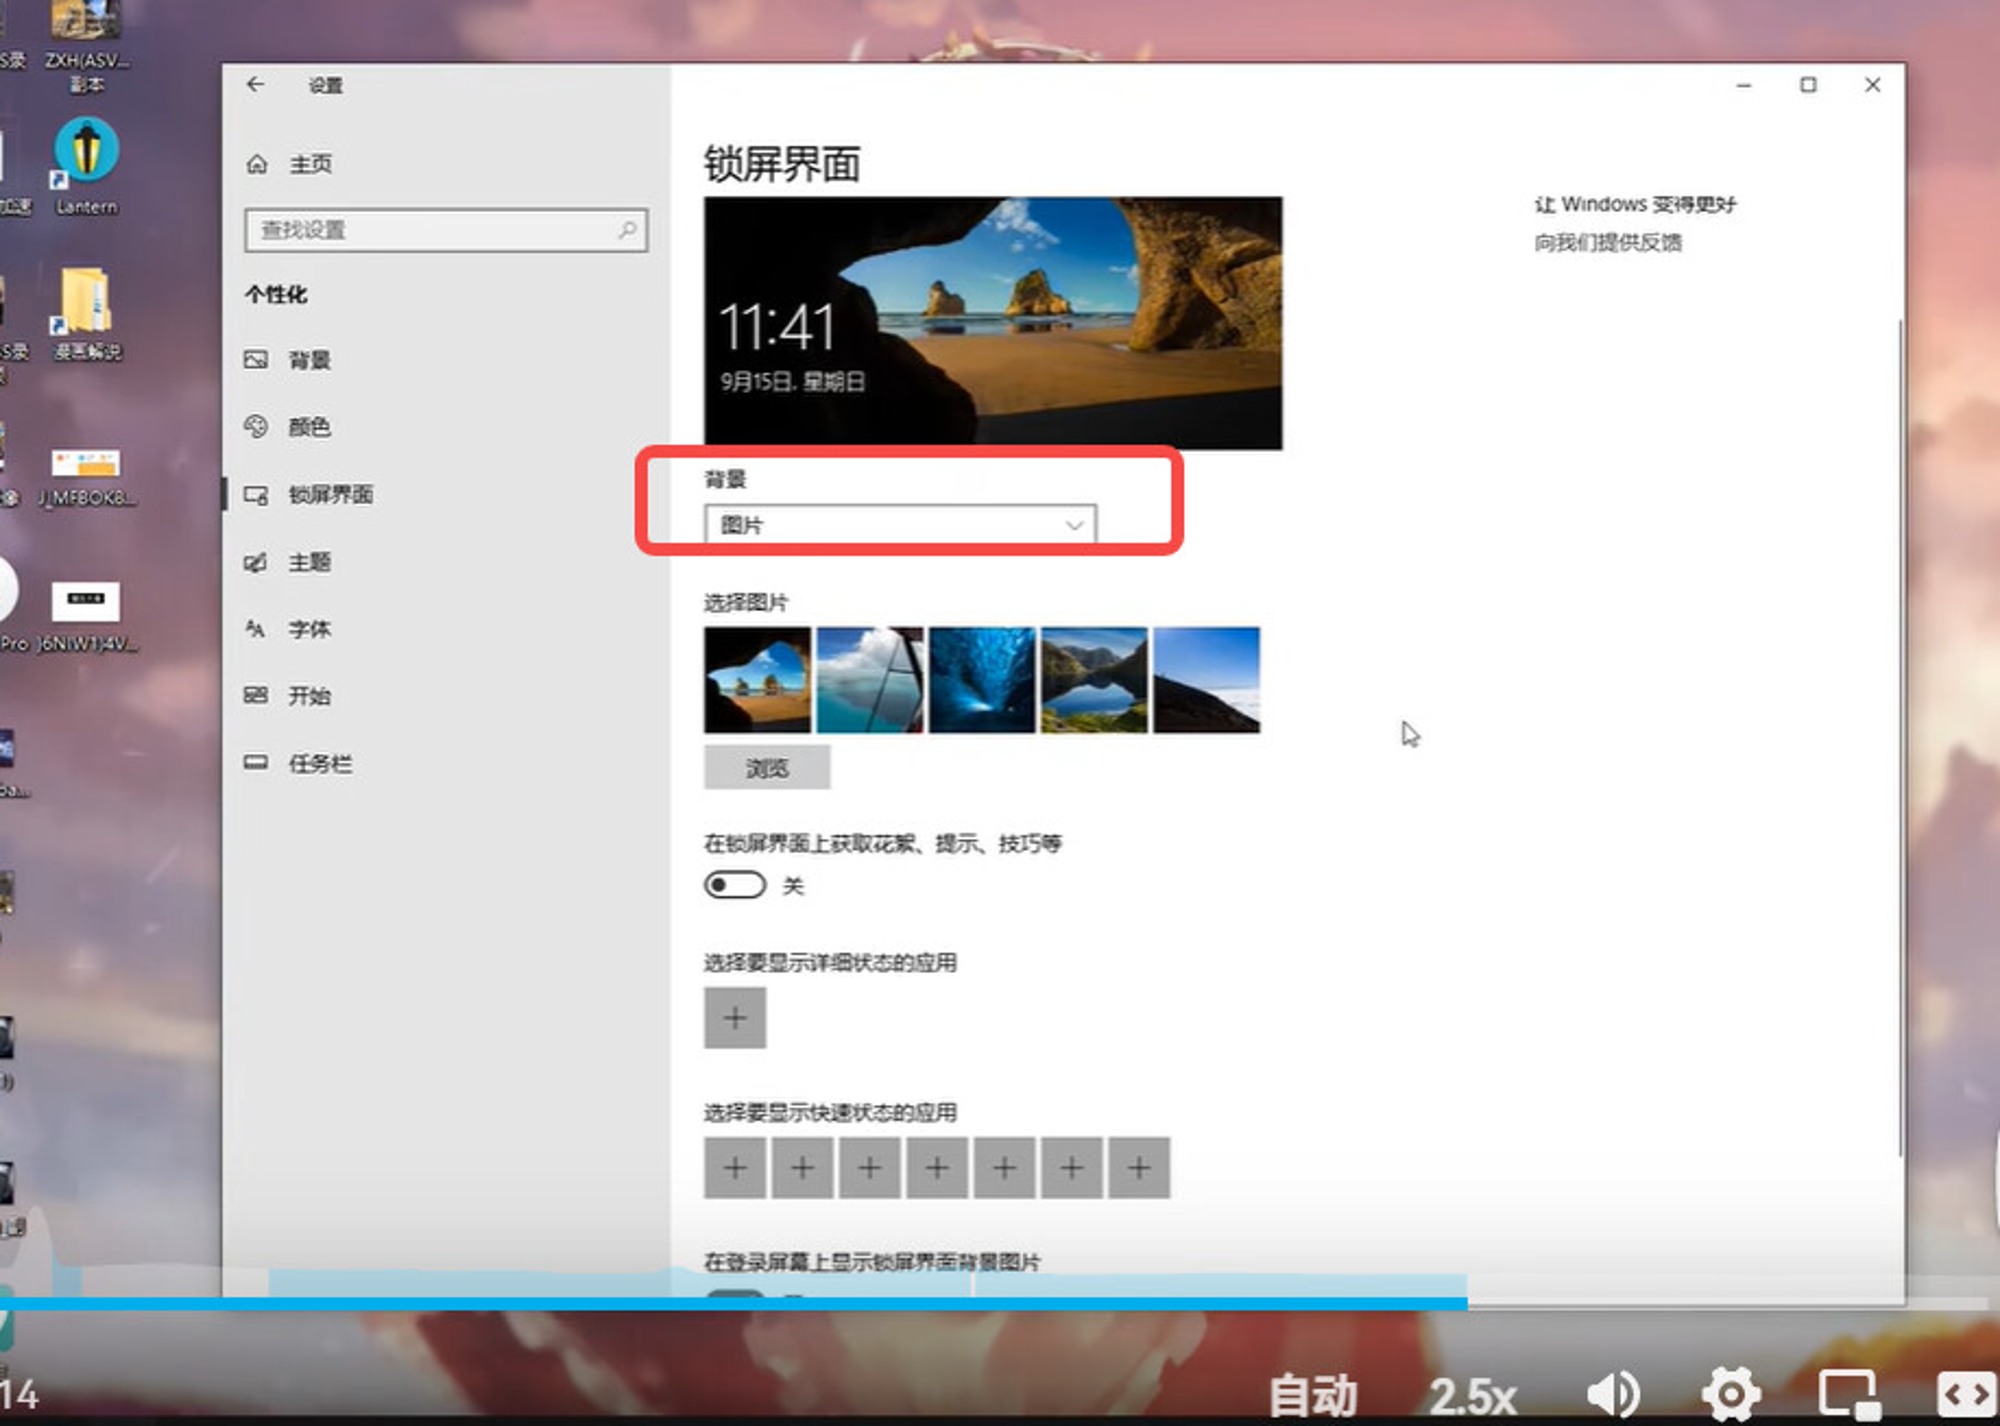Viewport: 2000px width, 1426px height.
Task: Open the J6NIW1J4V desktop file
Action: (86, 616)
